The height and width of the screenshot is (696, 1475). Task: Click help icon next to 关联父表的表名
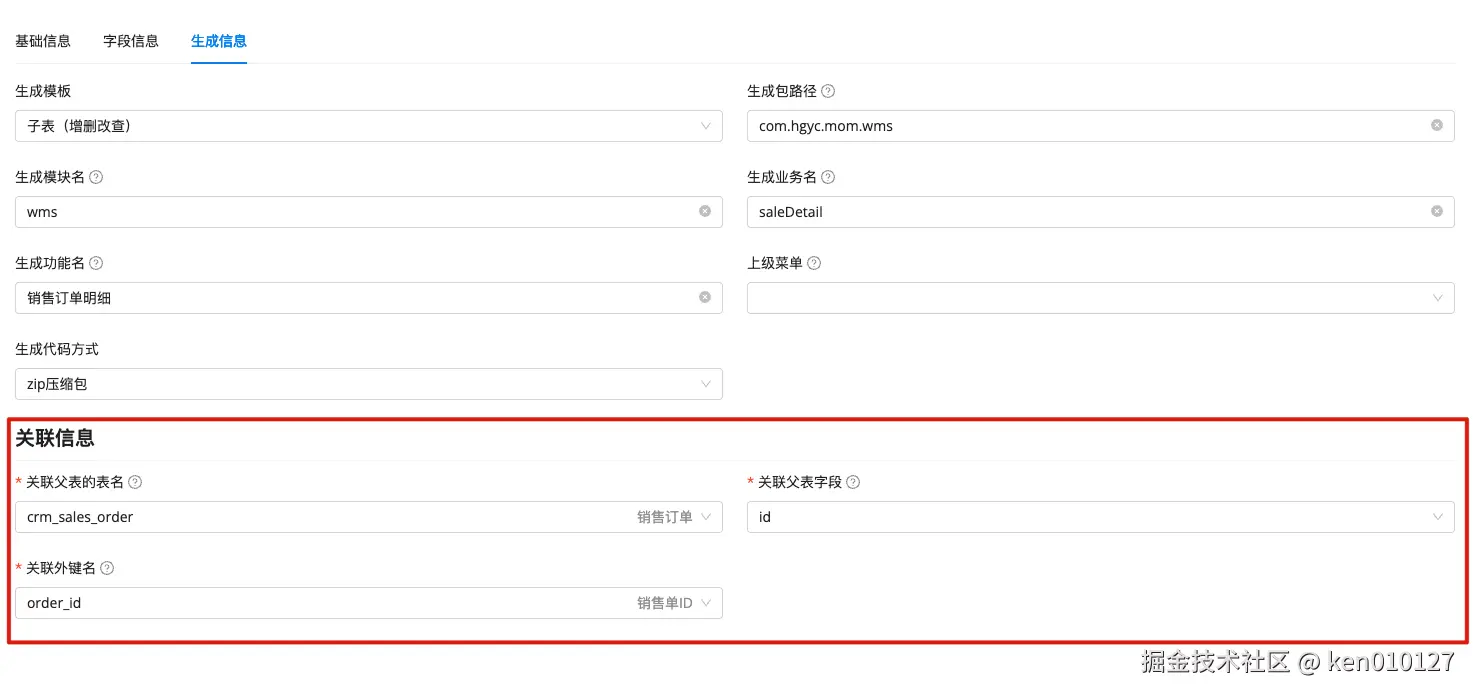(135, 482)
